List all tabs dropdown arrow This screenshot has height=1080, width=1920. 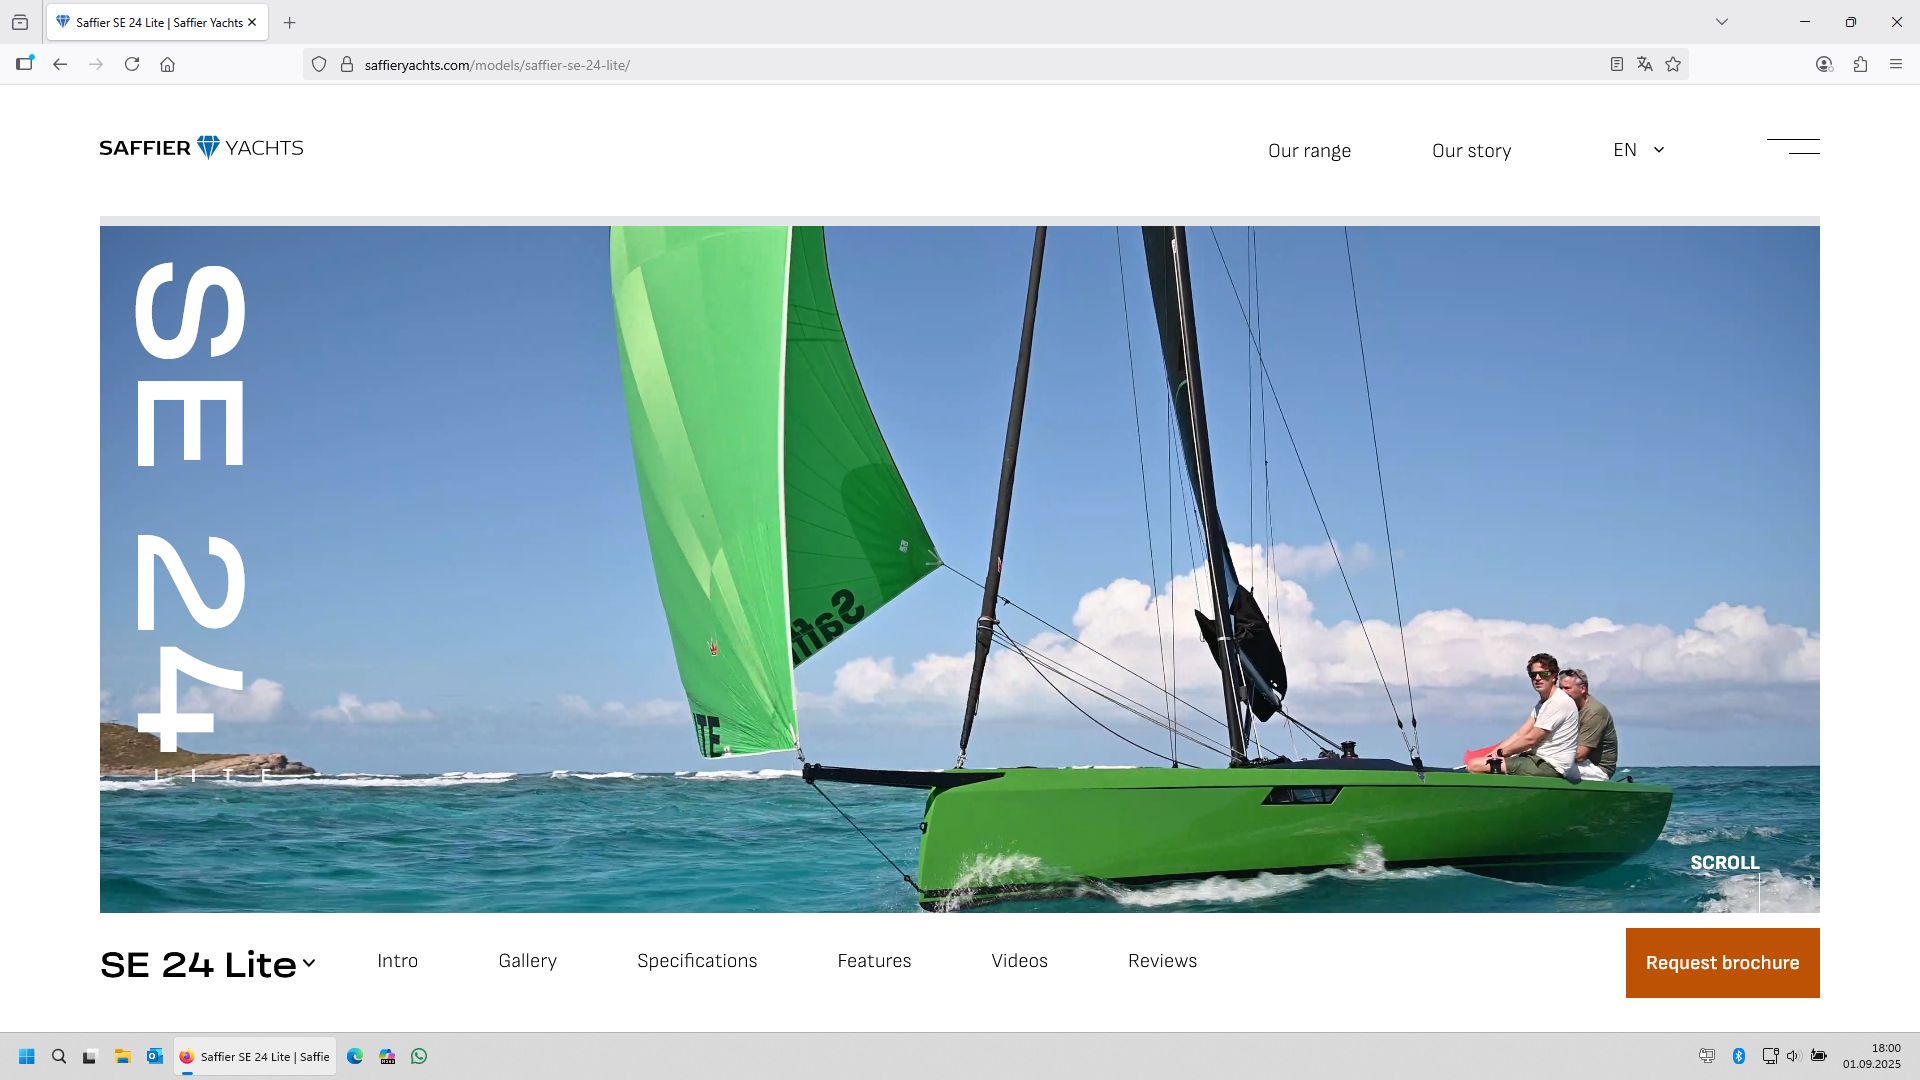point(1722,22)
